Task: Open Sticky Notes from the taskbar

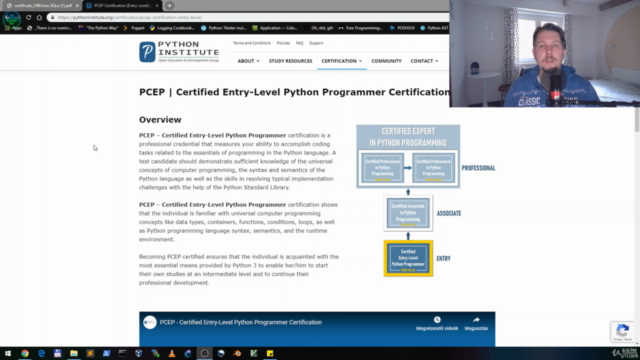Action: coord(270,353)
